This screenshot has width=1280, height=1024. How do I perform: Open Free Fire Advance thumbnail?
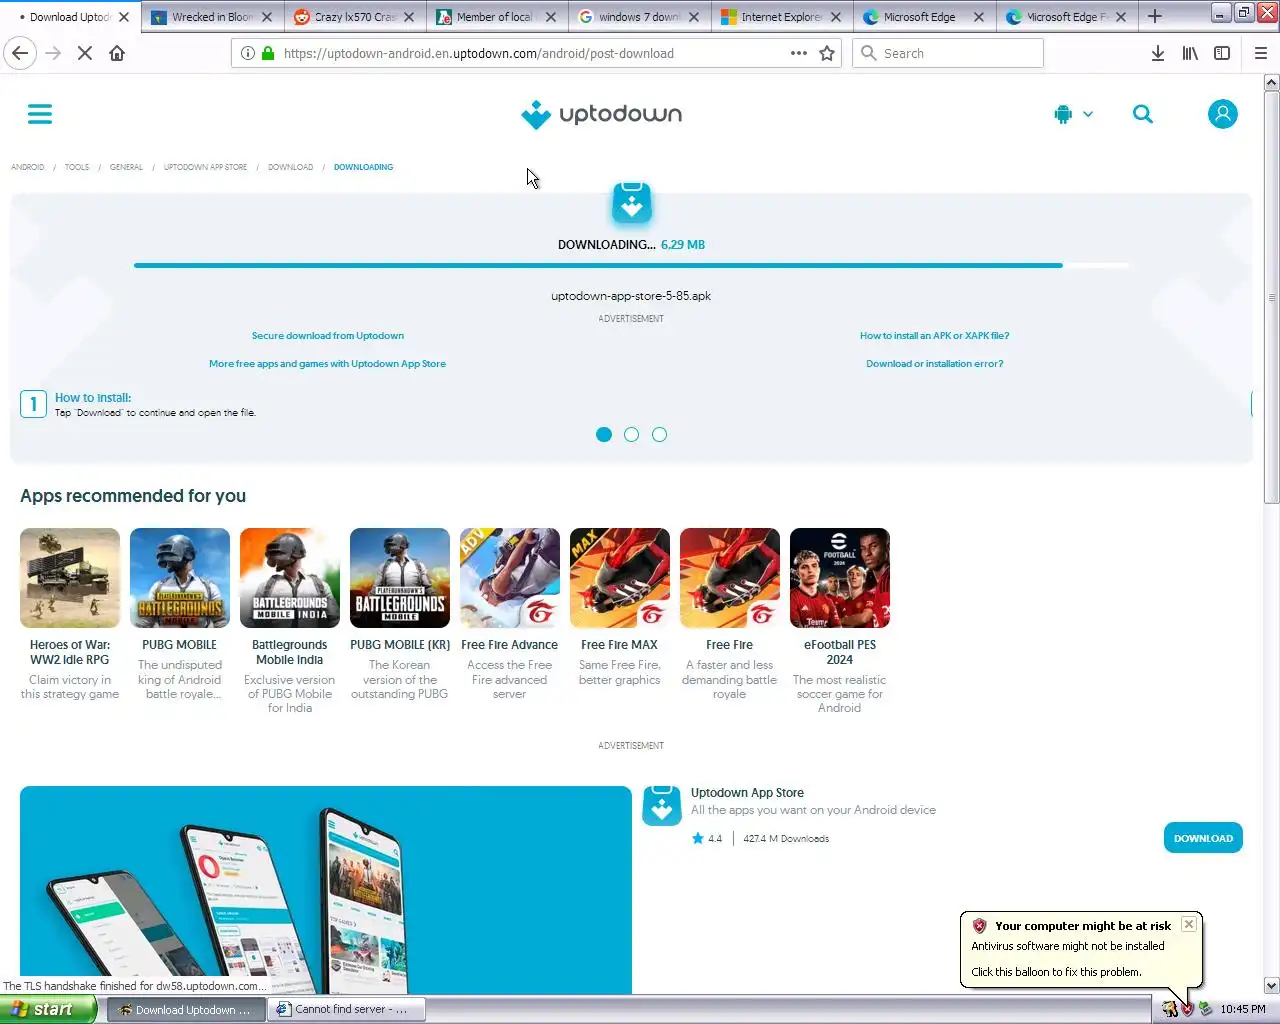pos(510,578)
